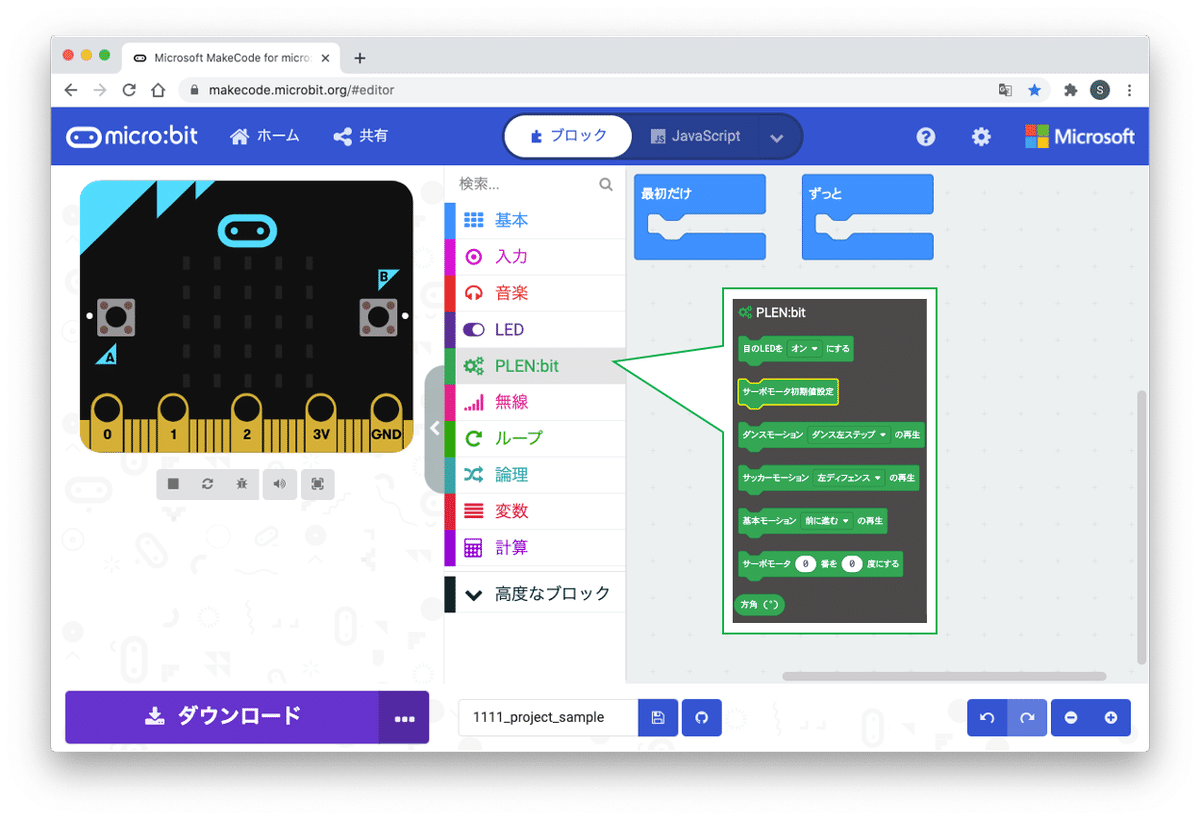Bookmark this page with the star
Screen dimensions: 1200x819
click(1035, 90)
